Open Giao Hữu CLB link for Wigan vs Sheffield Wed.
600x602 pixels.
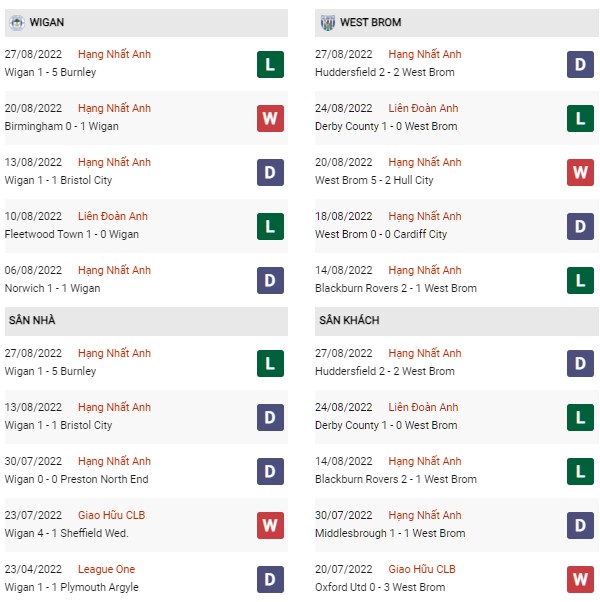click(x=111, y=515)
